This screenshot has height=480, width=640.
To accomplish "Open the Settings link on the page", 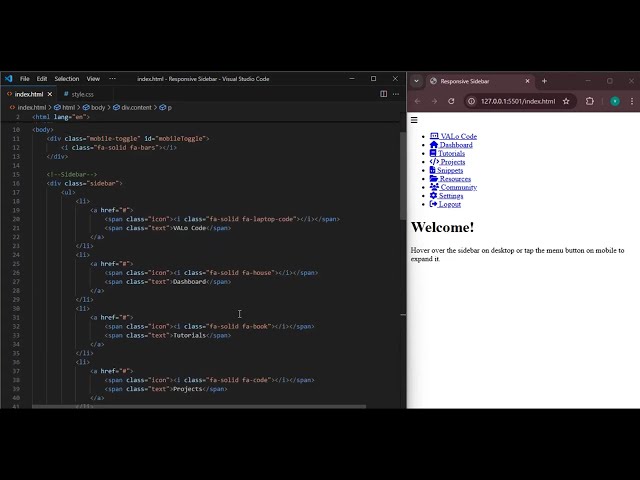I will 446,196.
